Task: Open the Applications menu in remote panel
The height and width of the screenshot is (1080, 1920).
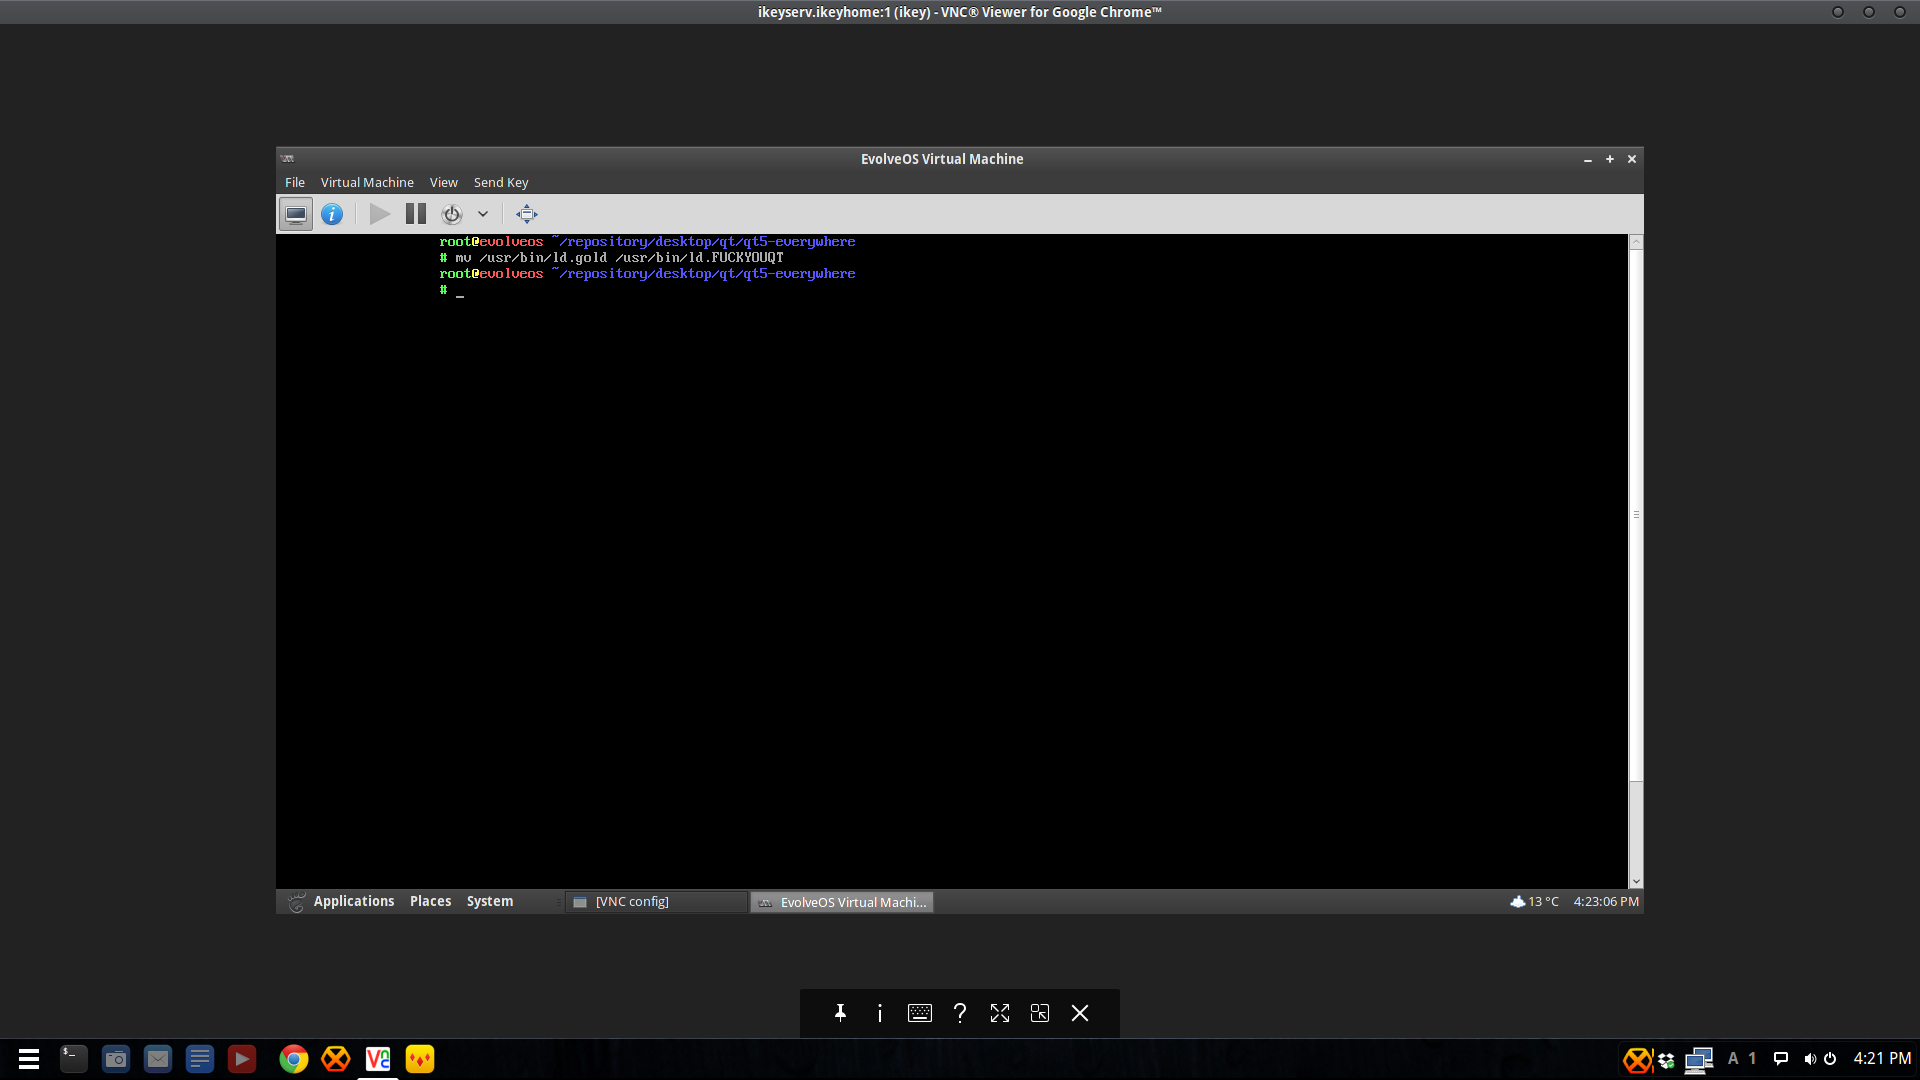Action: pos(354,901)
